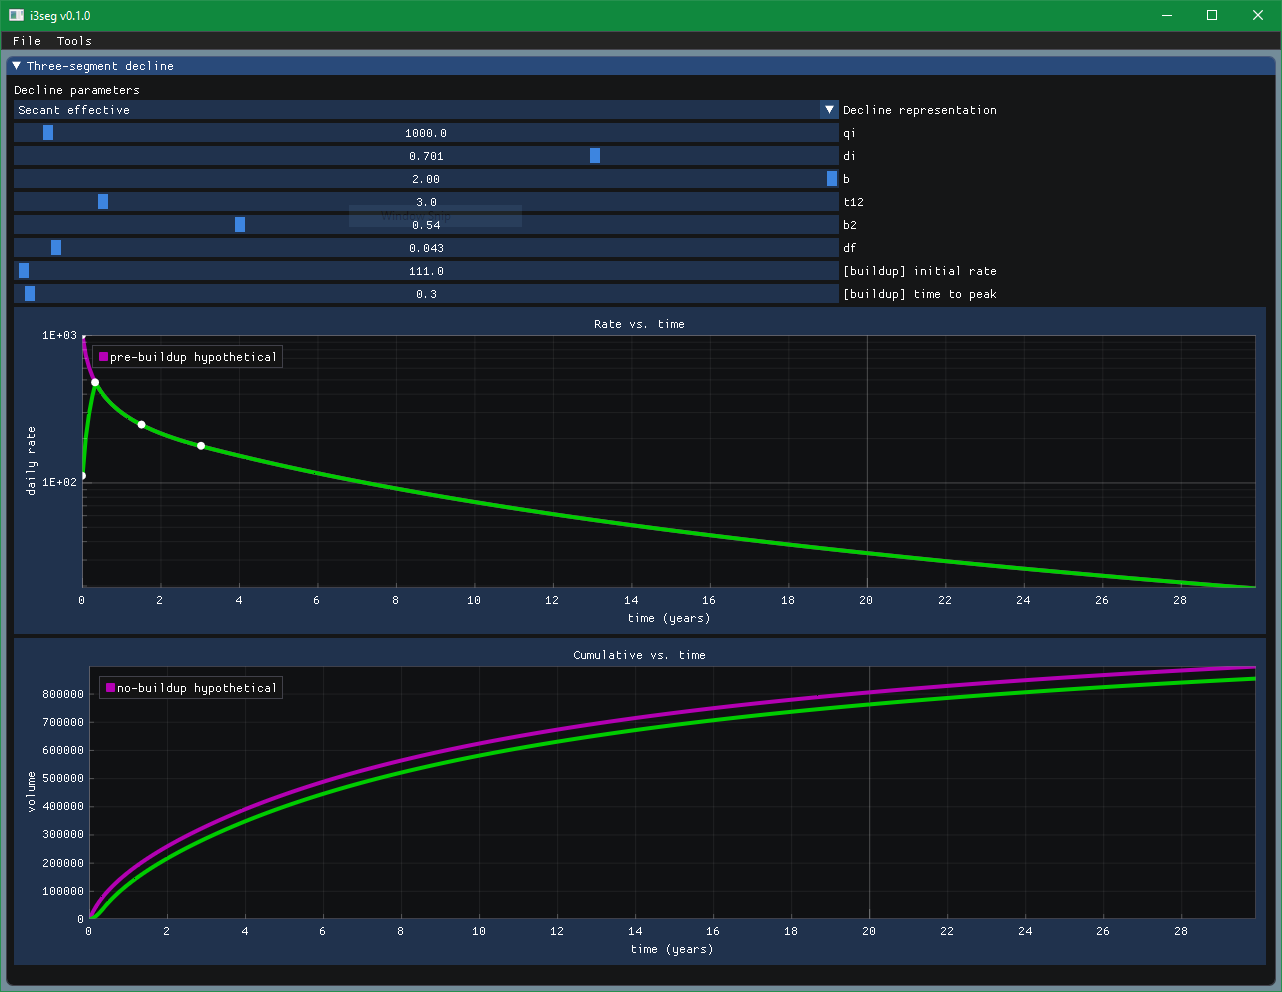1282x992 pixels.
Task: Click the buildup time to peak slider handle
Action: pos(30,294)
